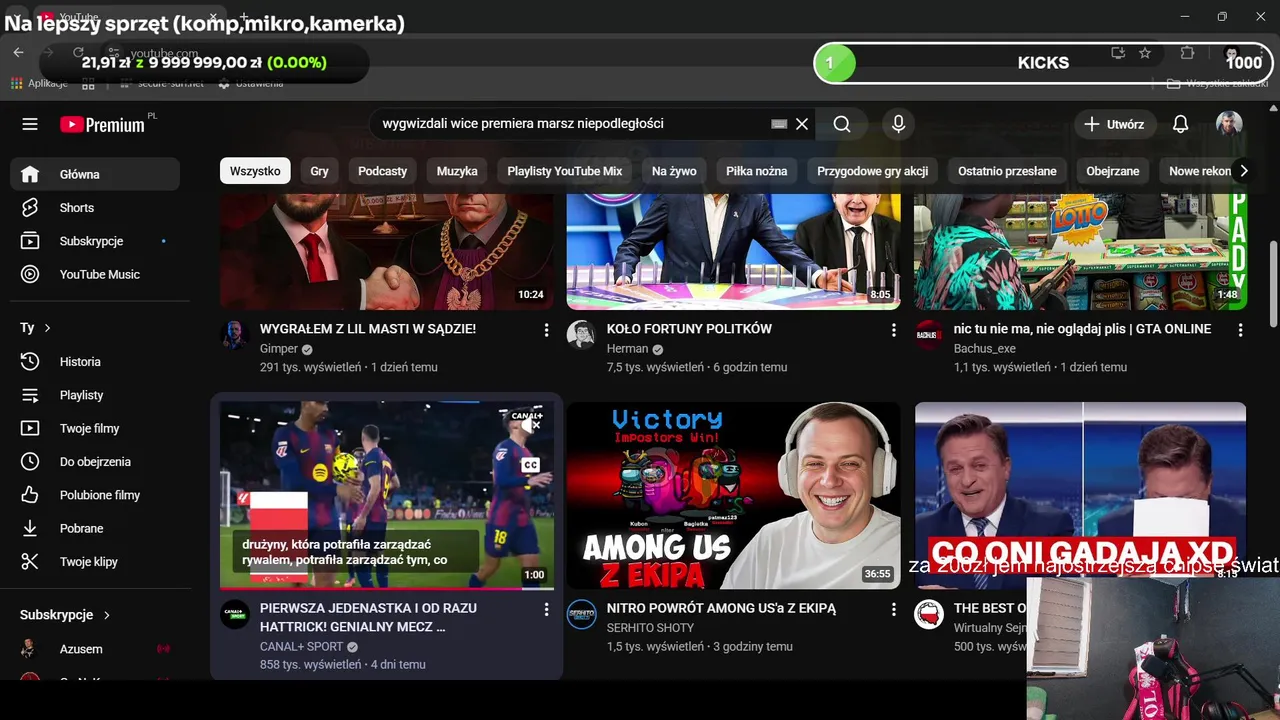Clear the search box with X
The width and height of the screenshot is (1280, 720).
(801, 124)
